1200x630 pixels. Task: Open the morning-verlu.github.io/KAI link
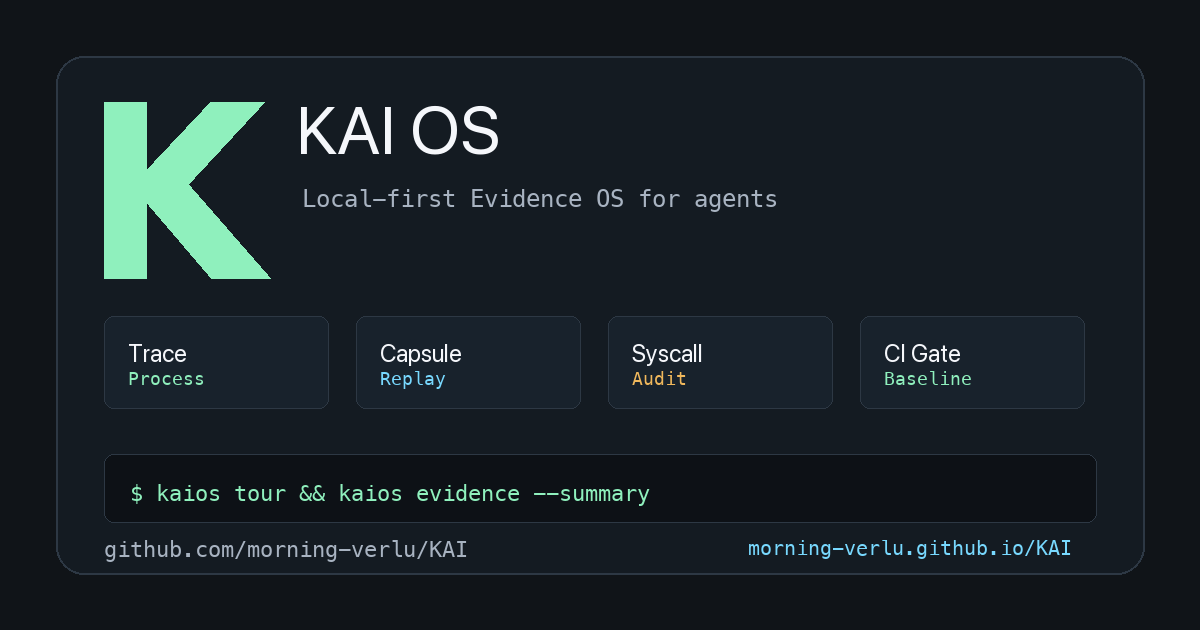910,548
